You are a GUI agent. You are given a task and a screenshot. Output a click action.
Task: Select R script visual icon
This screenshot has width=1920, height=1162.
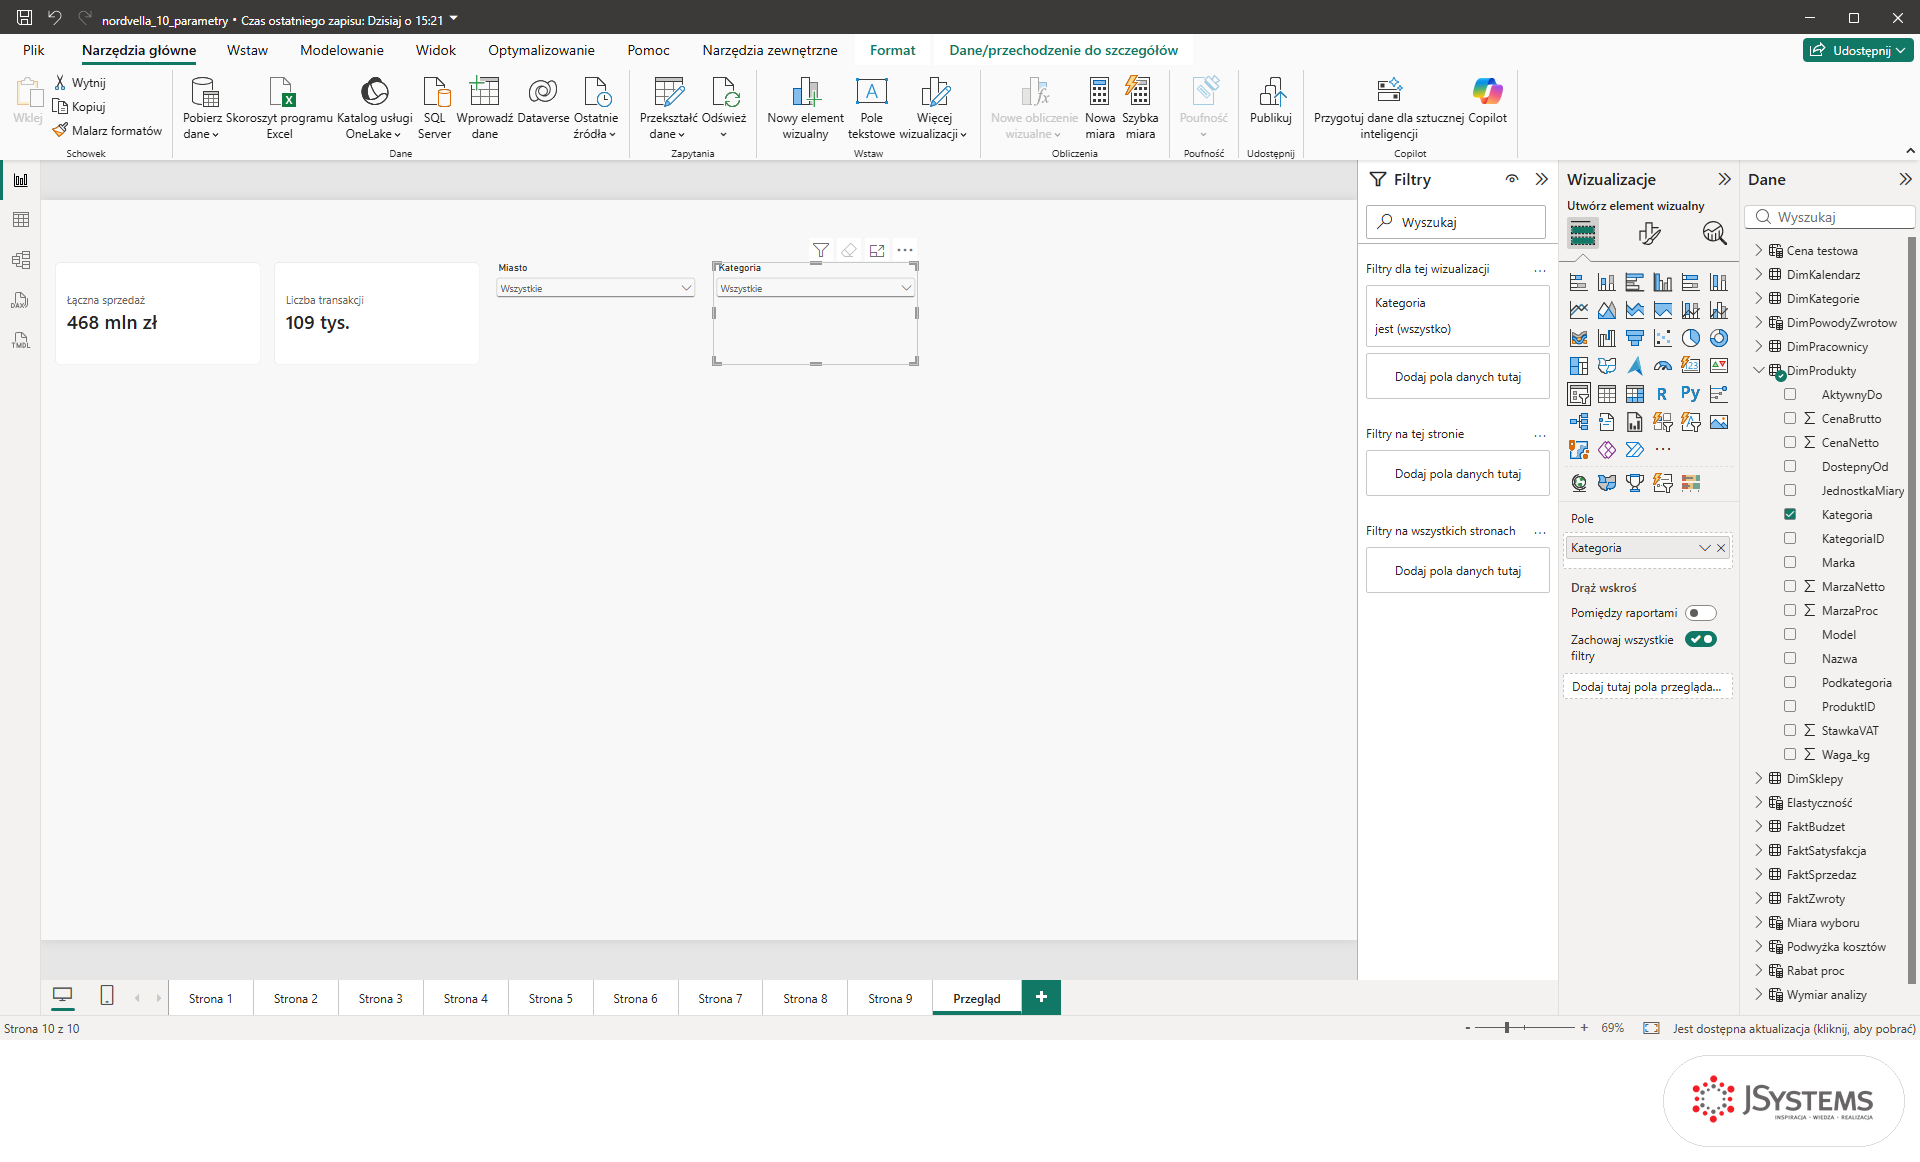pos(1663,394)
